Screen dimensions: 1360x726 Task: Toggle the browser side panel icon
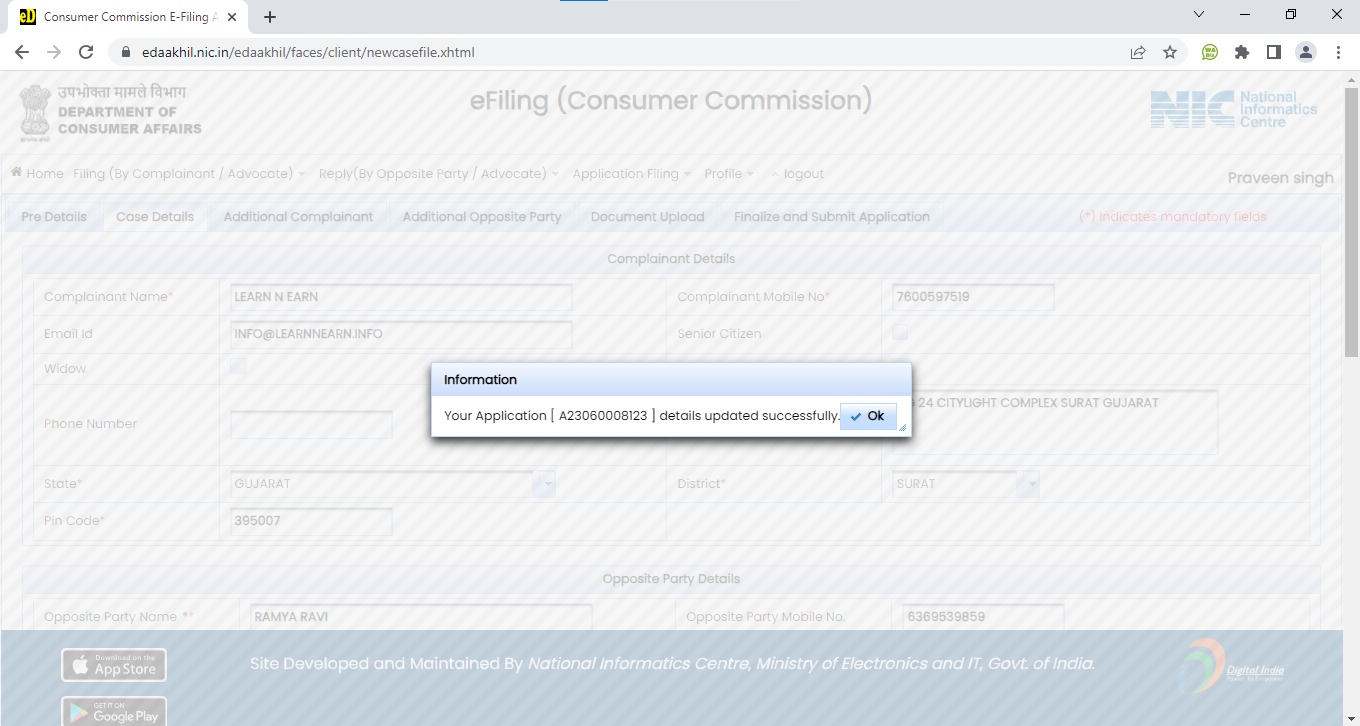[x=1274, y=52]
